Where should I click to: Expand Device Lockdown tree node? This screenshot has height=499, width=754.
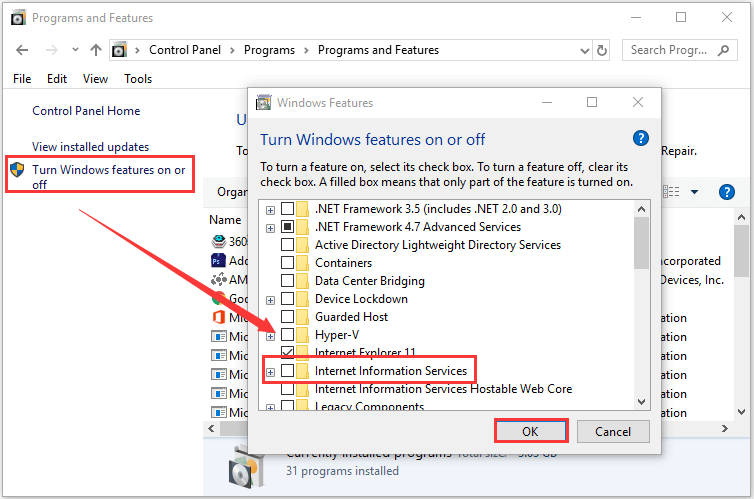tap(270, 300)
